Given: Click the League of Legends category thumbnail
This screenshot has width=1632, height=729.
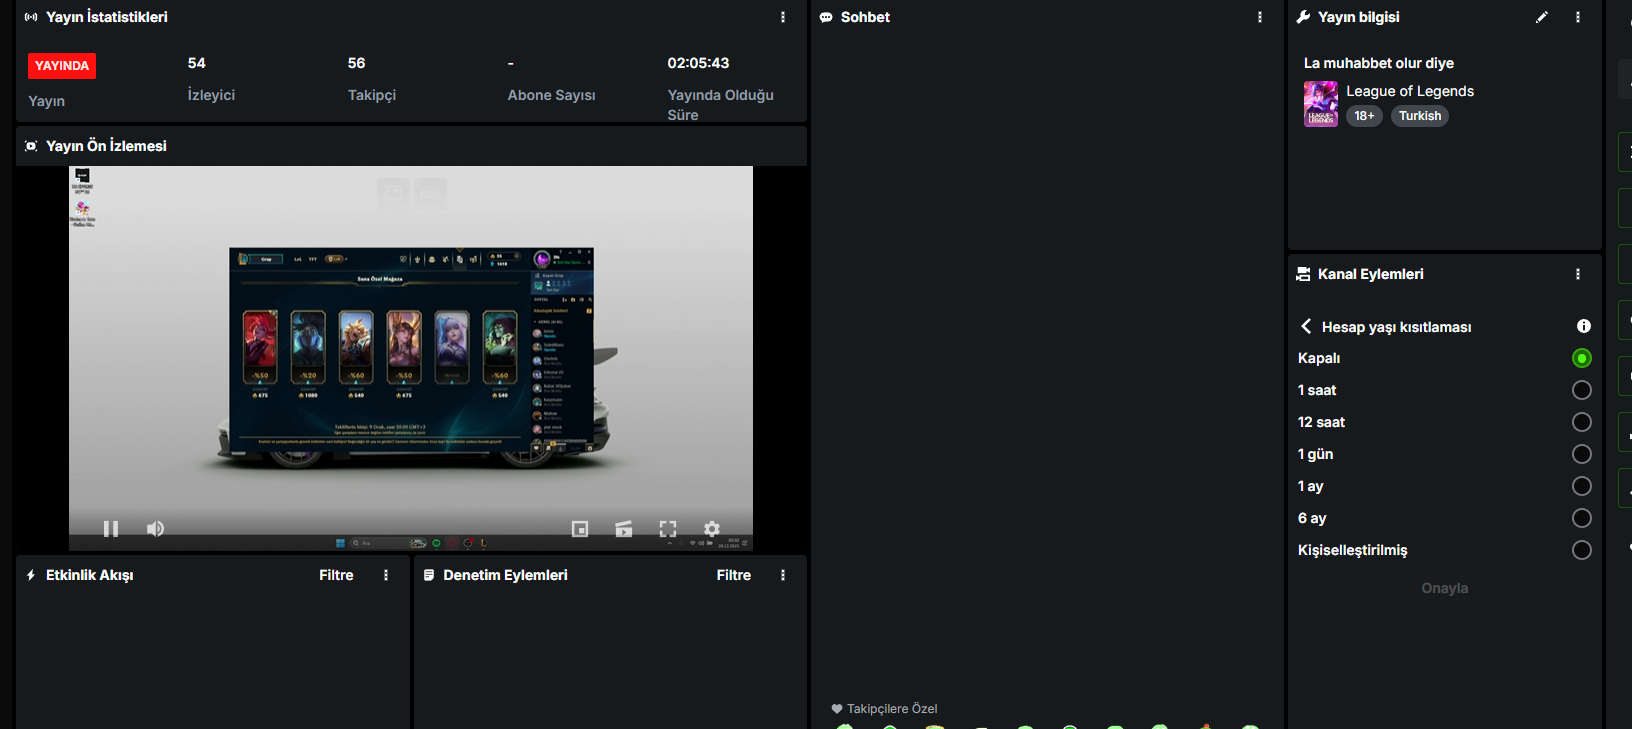Looking at the screenshot, I should click(1320, 104).
